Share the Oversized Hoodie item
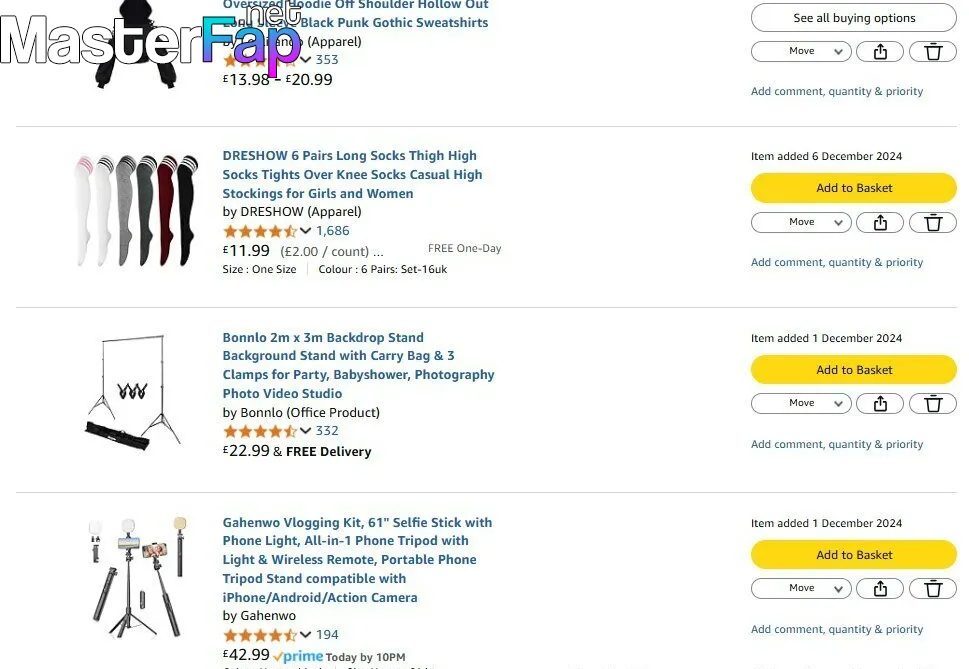Viewport: 969px width, 669px height. pos(880,51)
